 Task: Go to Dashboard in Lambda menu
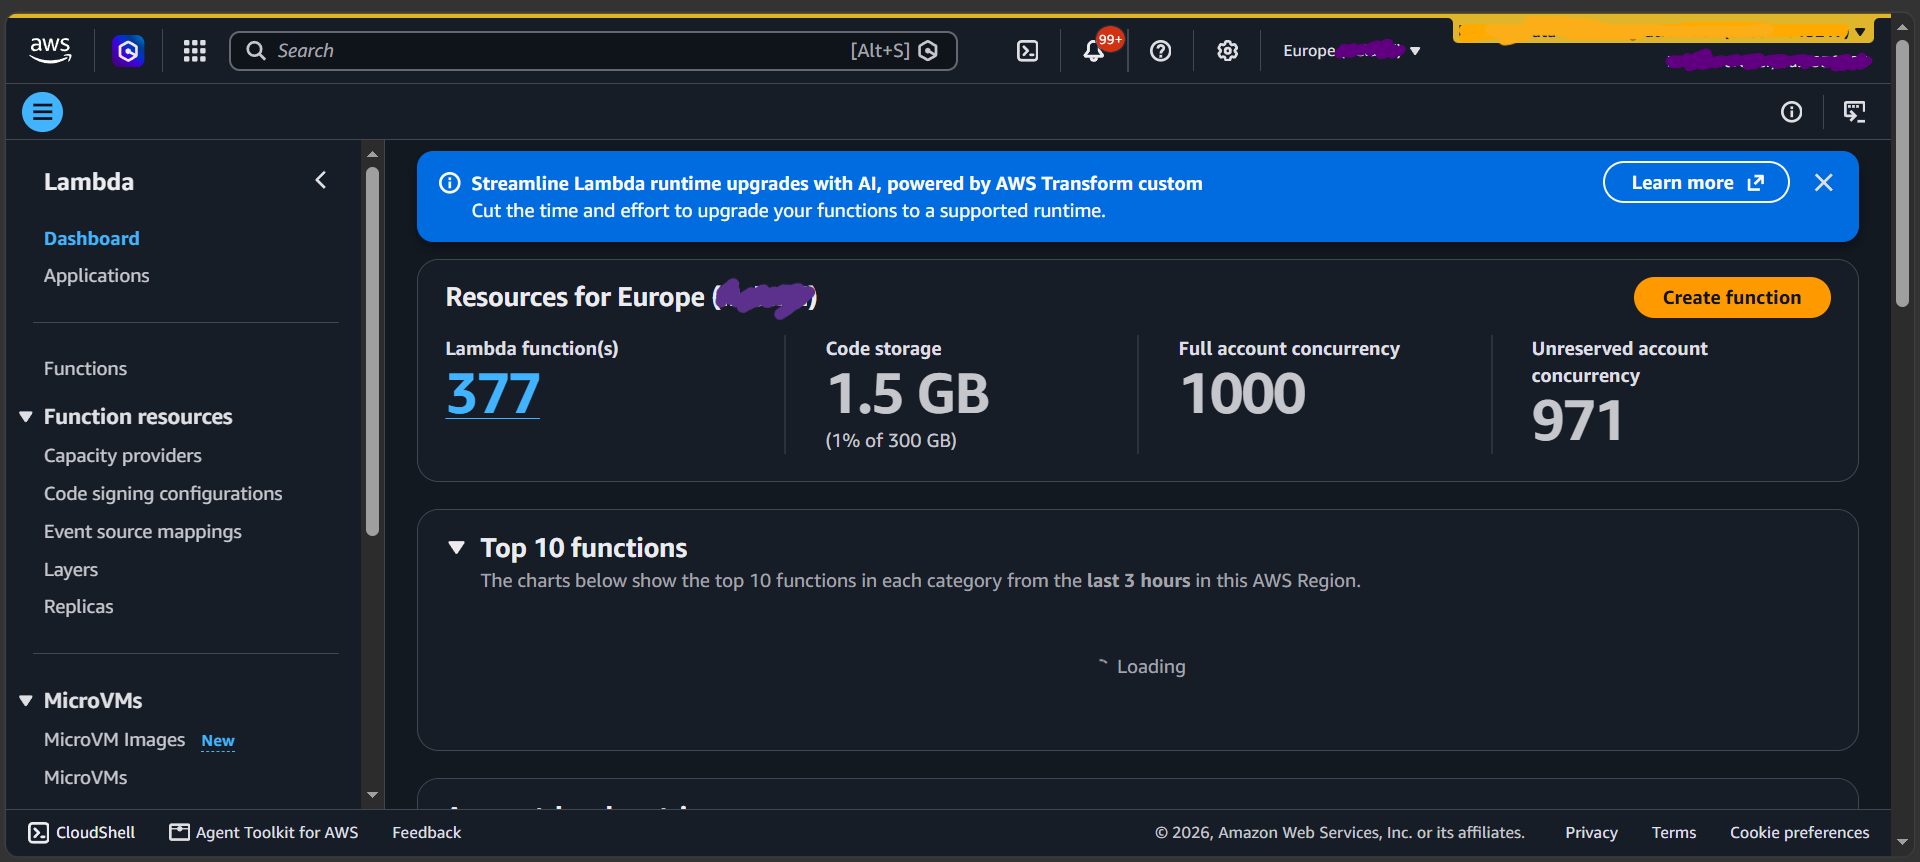pyautogui.click(x=92, y=238)
